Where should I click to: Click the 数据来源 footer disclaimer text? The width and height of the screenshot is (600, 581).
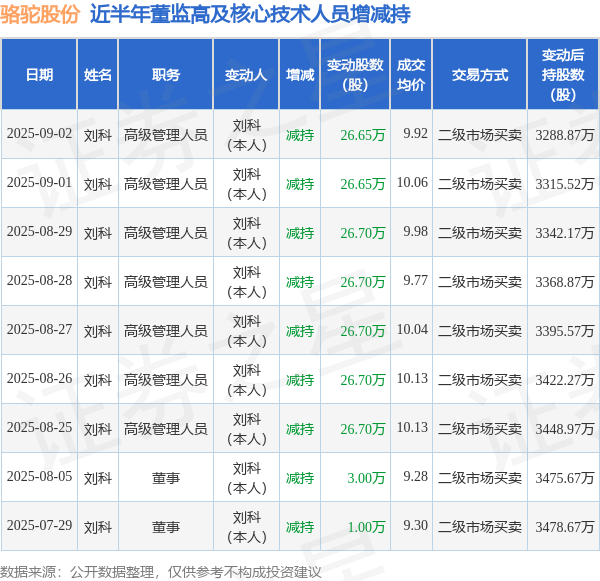point(161,572)
